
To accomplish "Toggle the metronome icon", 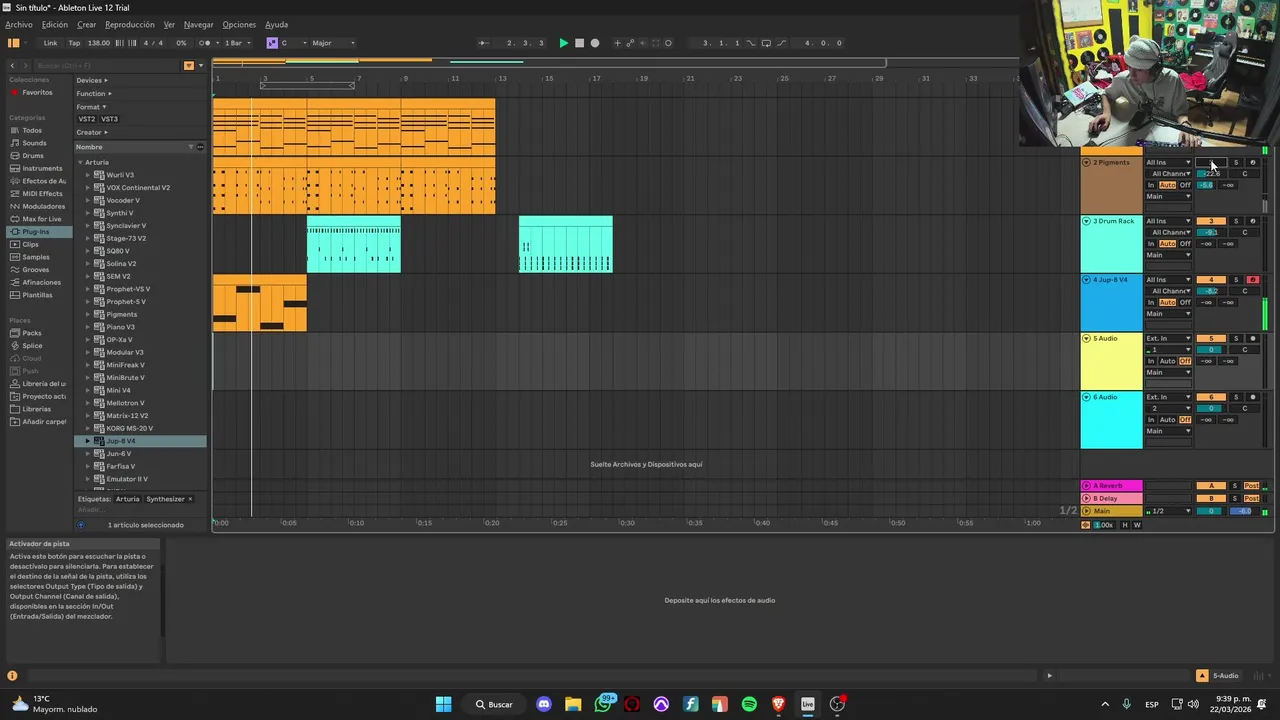I will click(205, 43).
